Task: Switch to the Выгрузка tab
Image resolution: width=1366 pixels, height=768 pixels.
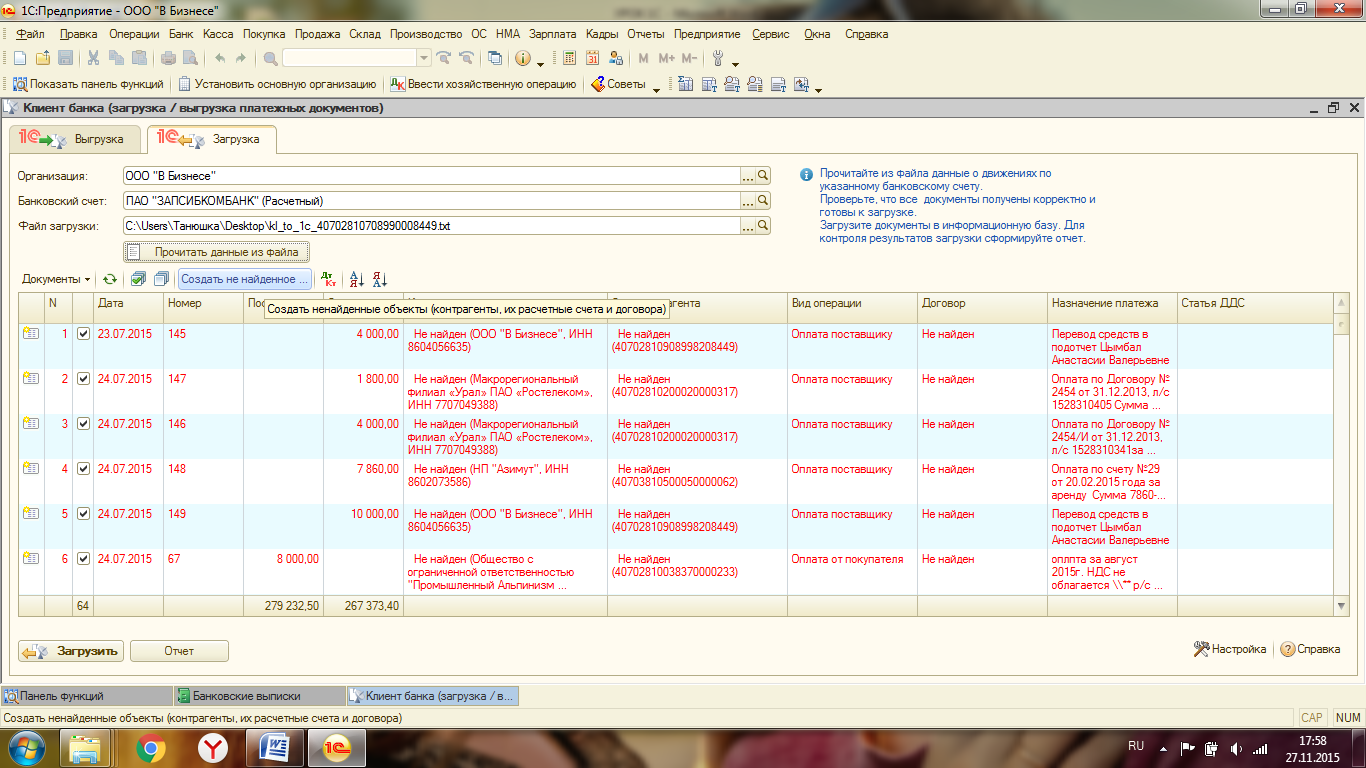Action: 74,139
